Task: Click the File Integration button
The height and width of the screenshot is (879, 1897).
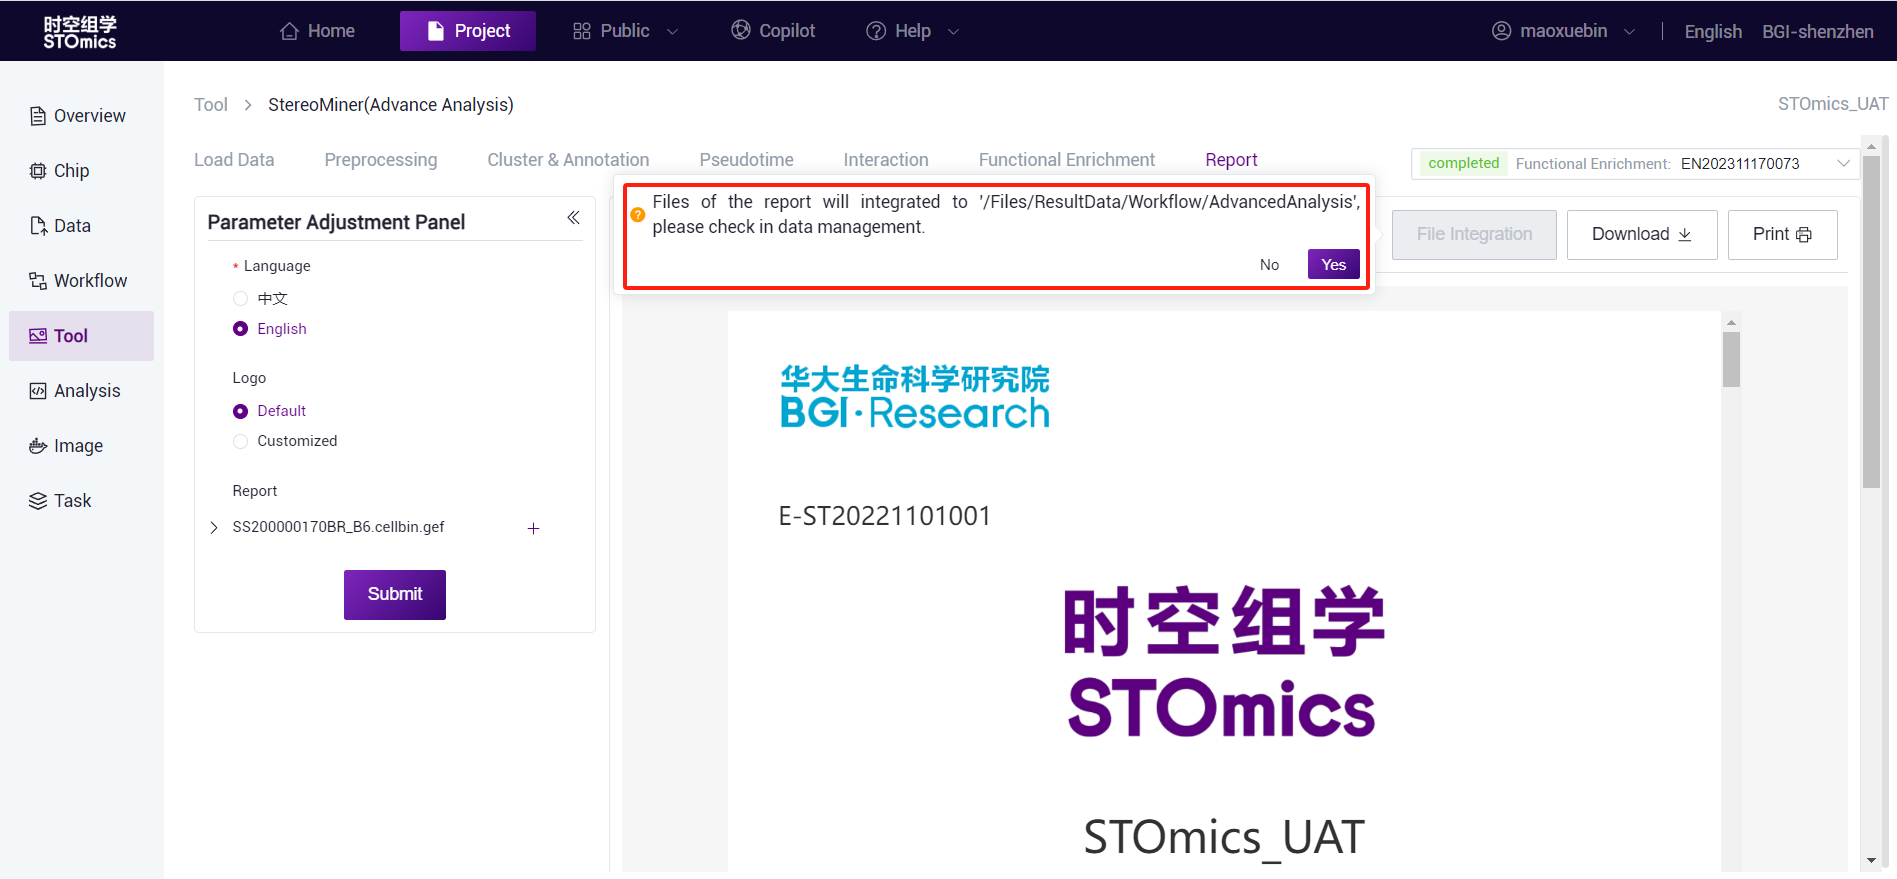Action: 1474,234
